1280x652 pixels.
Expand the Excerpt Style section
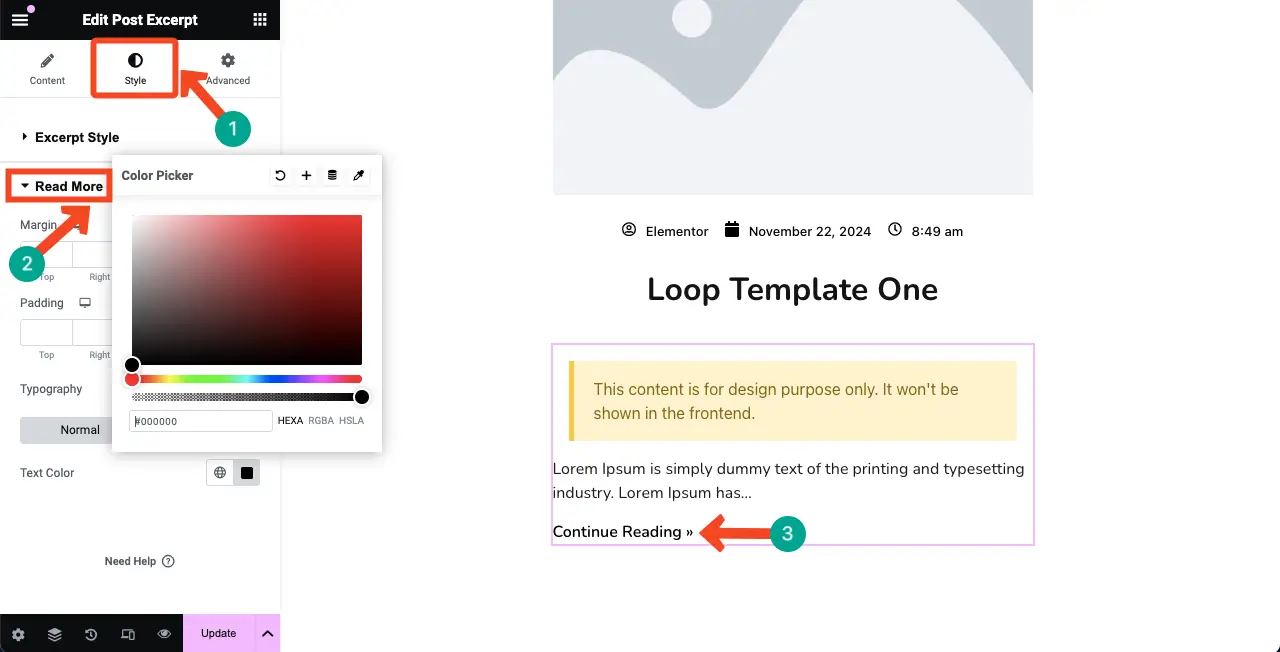coord(77,137)
